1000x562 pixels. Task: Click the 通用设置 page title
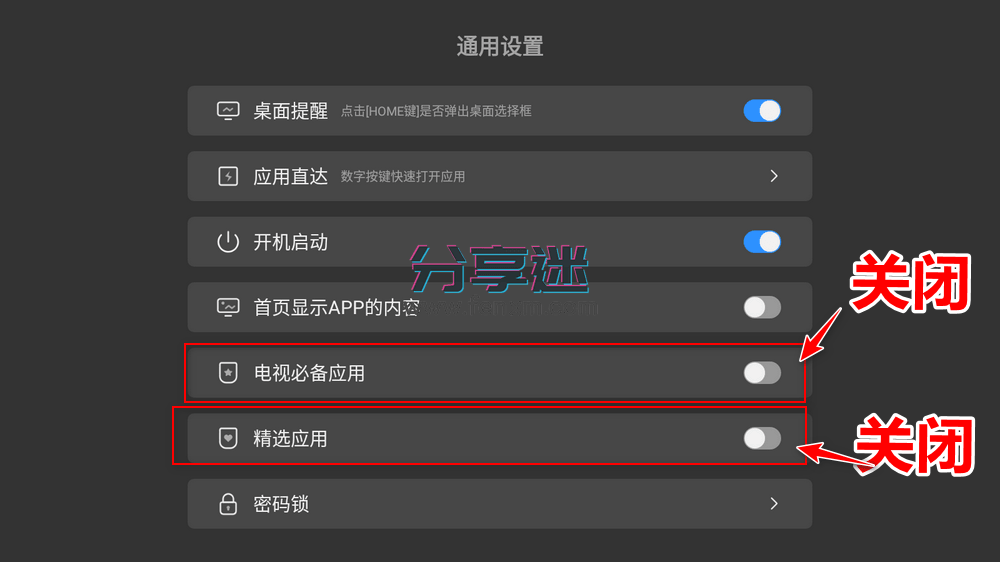pyautogui.click(x=500, y=46)
